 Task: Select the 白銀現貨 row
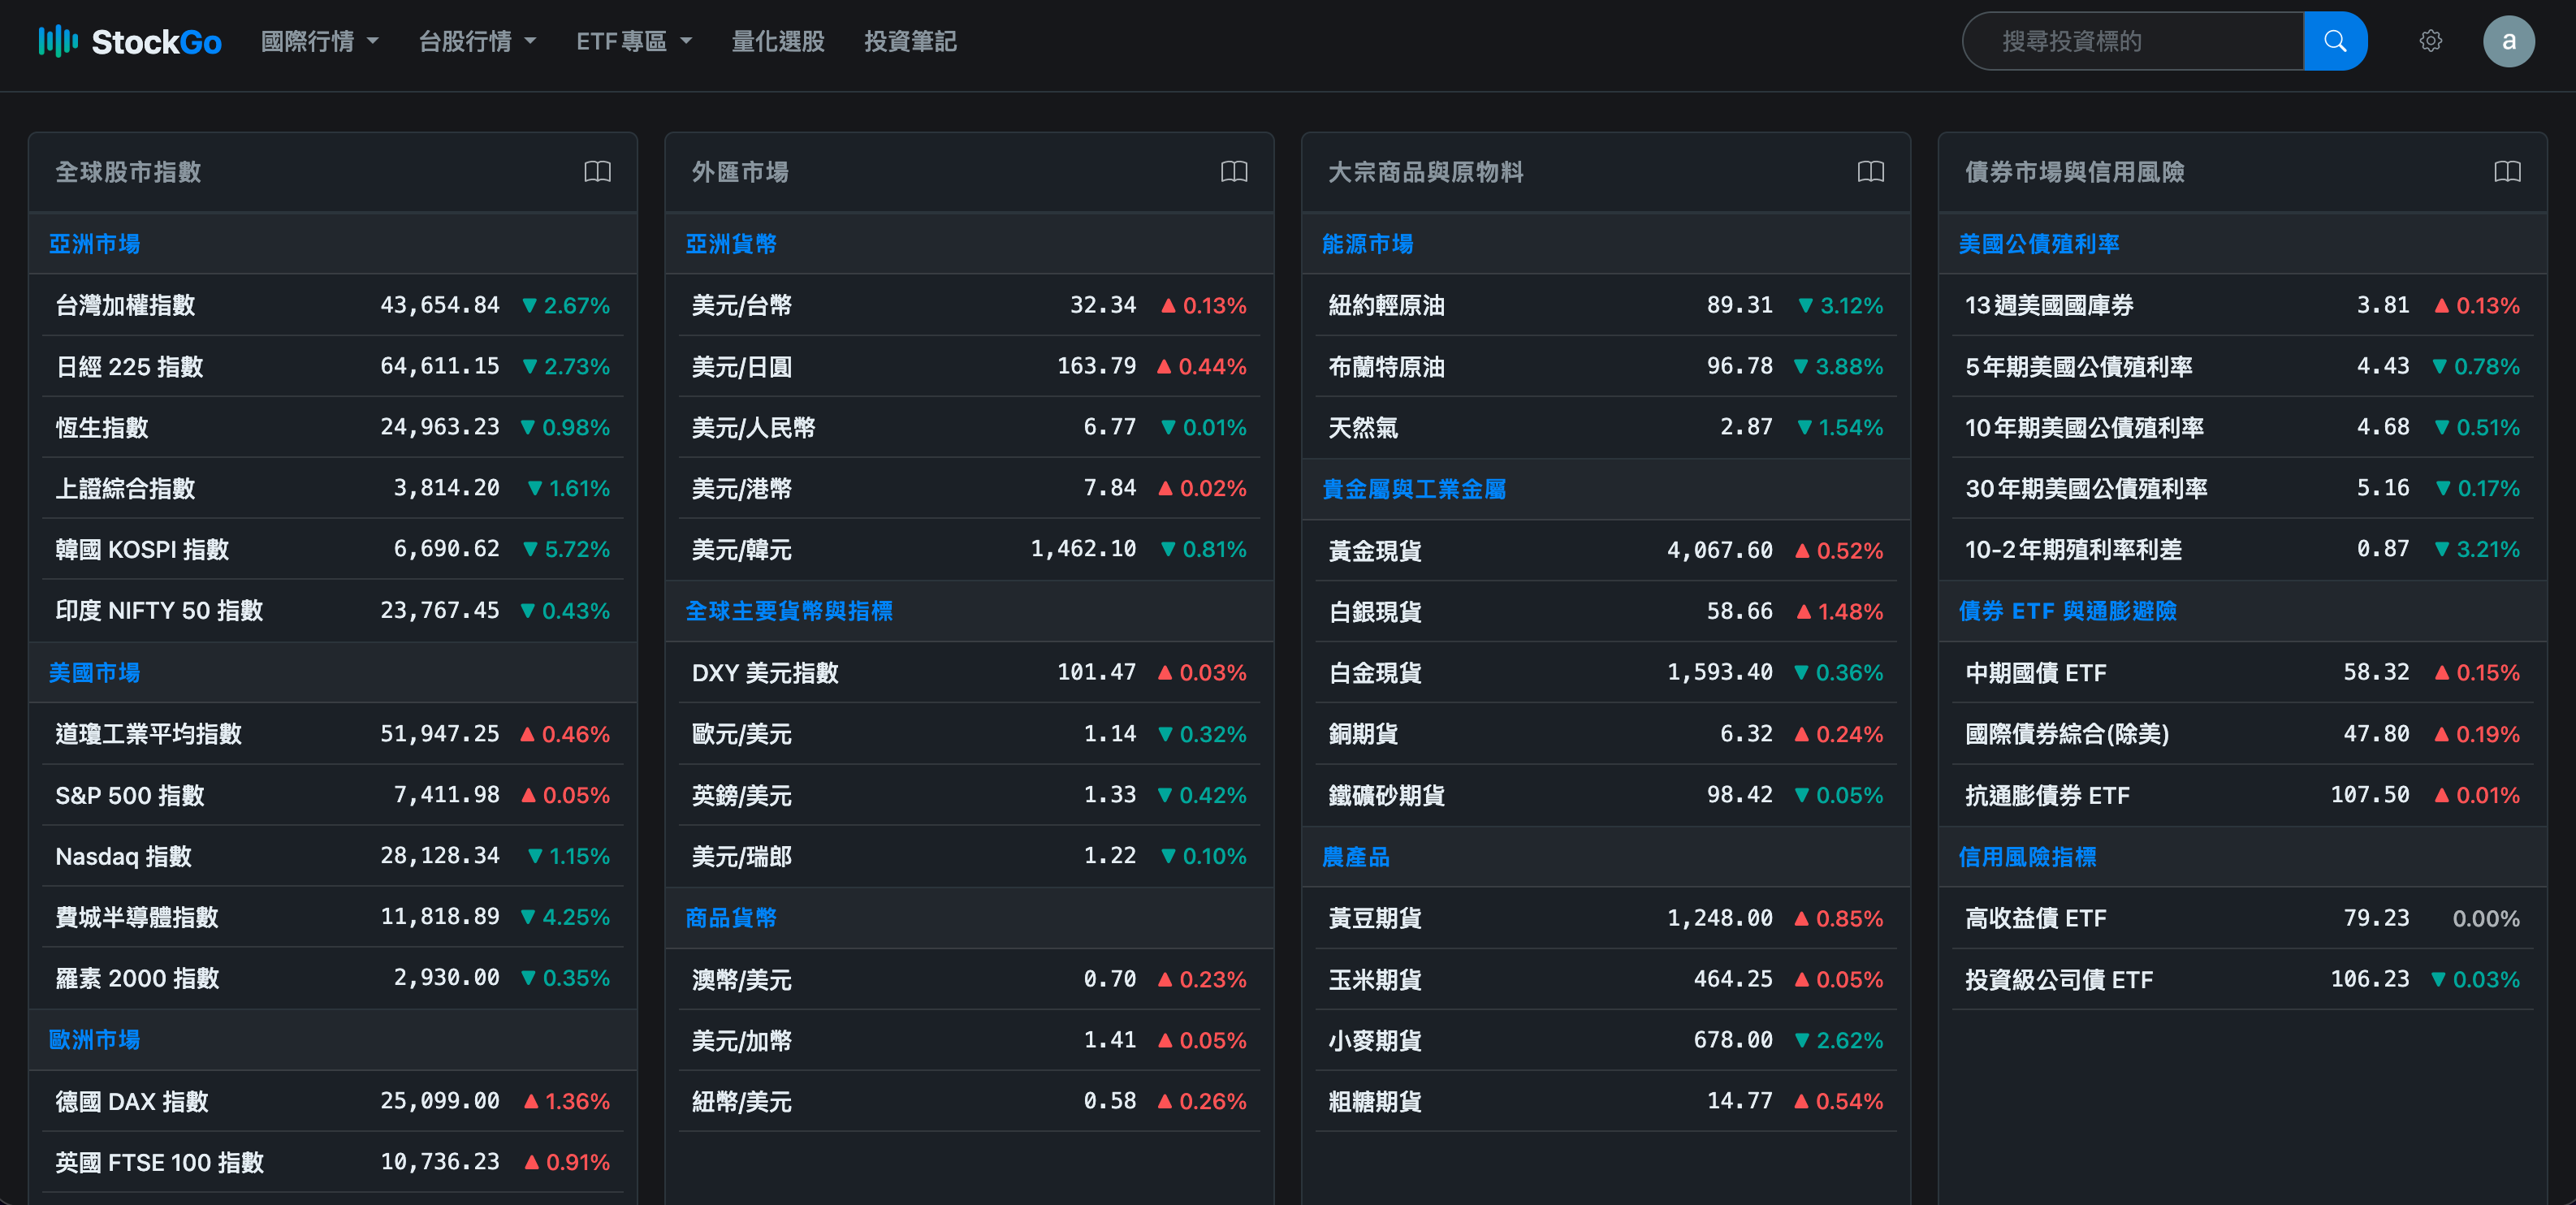tap(1606, 611)
